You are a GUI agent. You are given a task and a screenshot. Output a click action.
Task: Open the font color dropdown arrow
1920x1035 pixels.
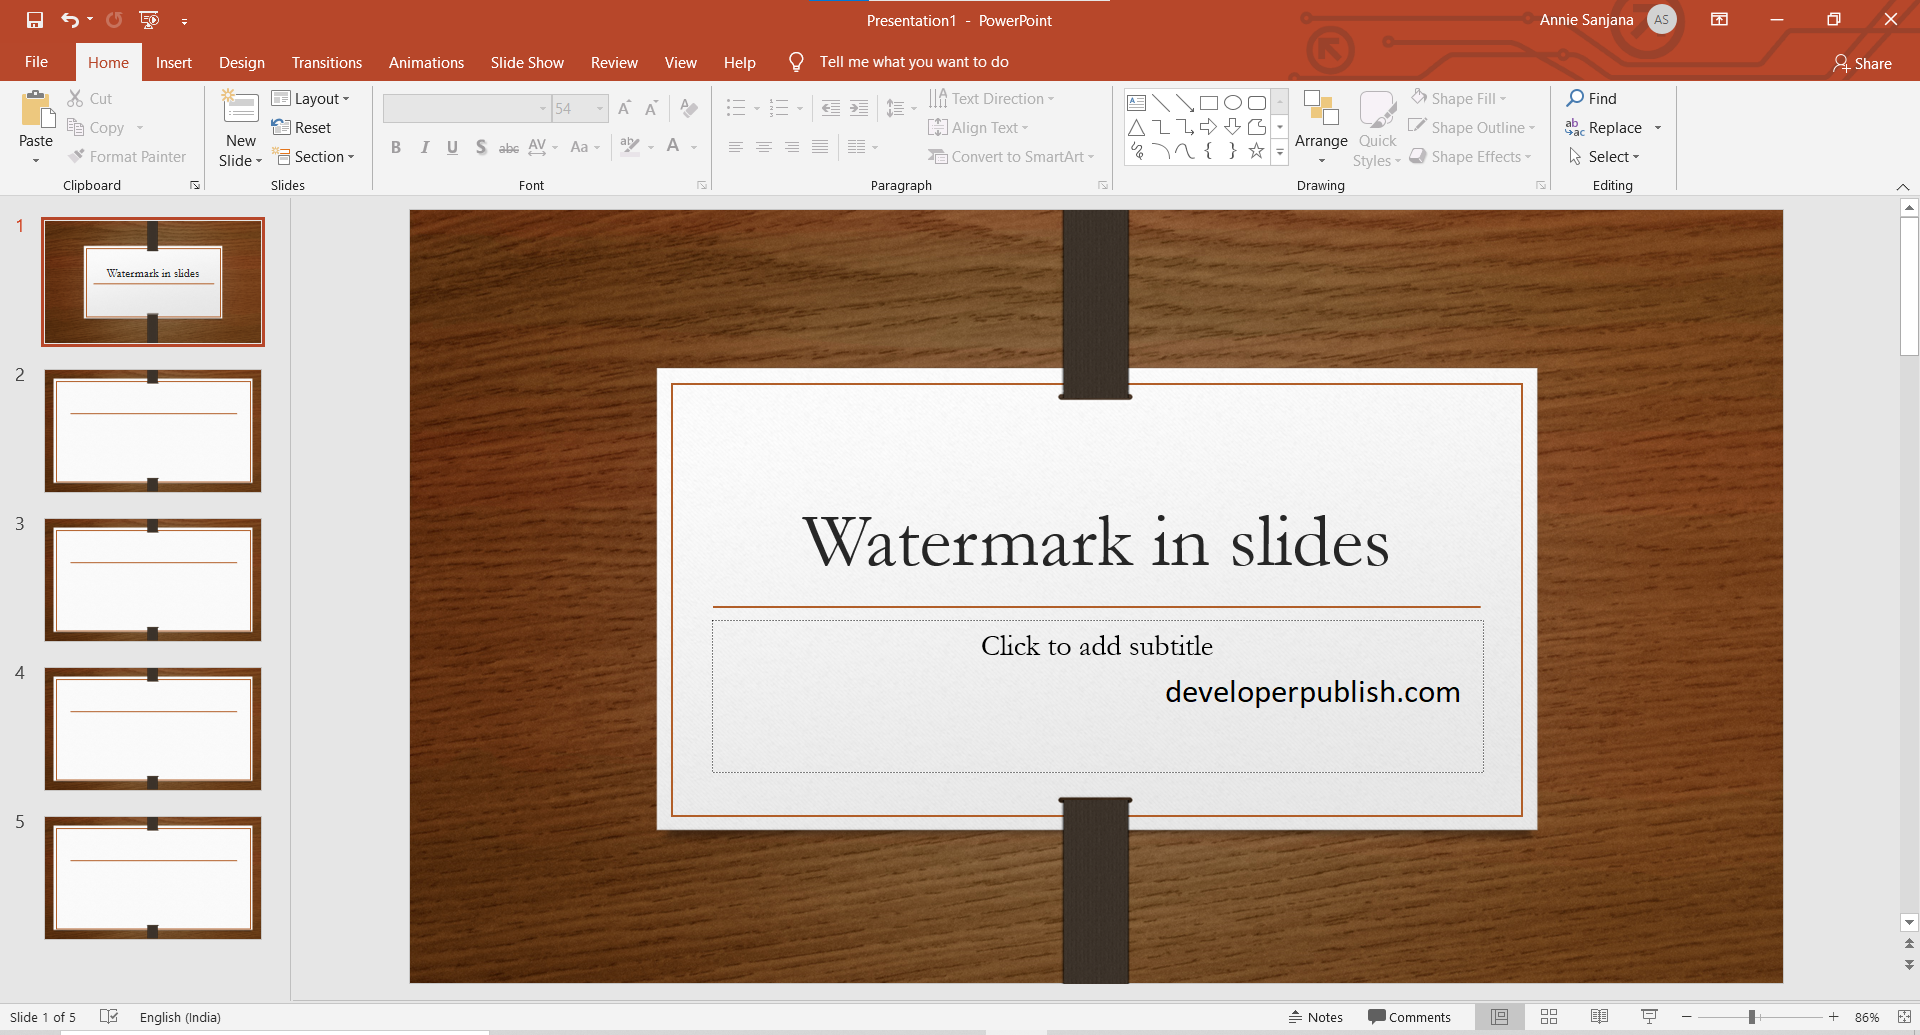click(693, 147)
